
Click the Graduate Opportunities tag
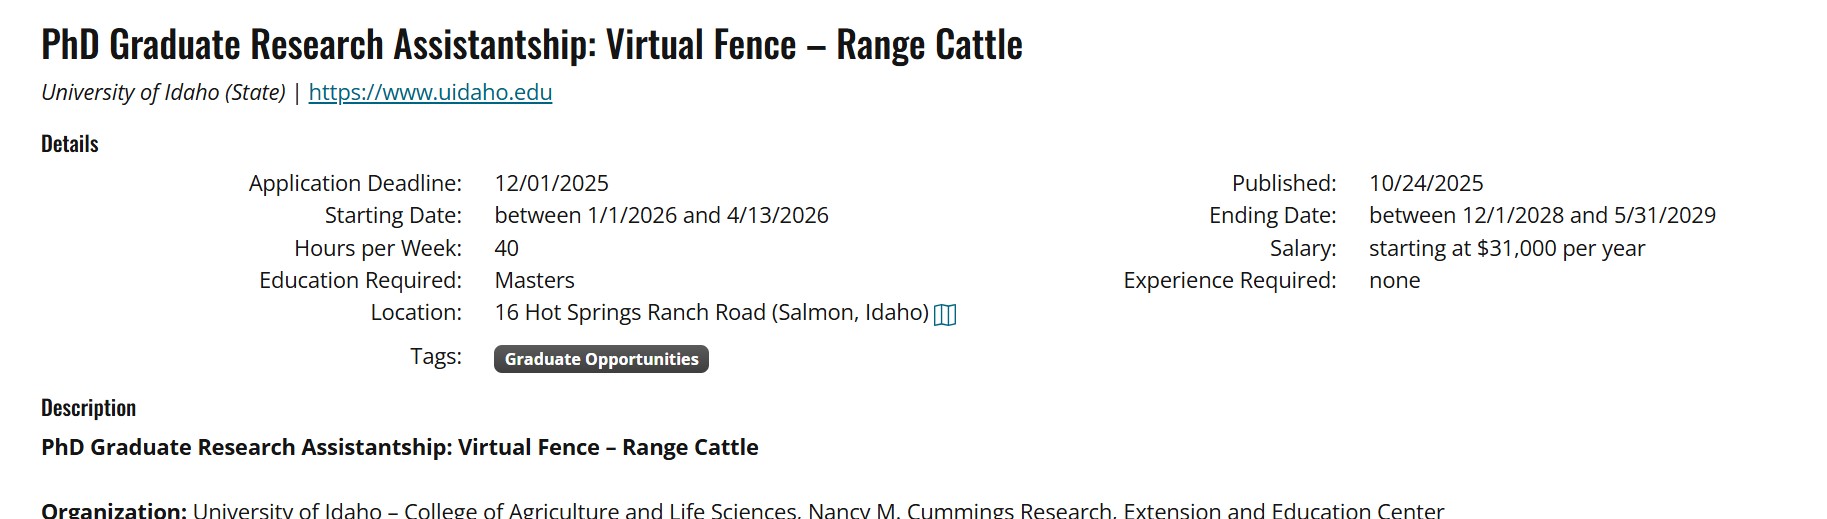coord(601,359)
